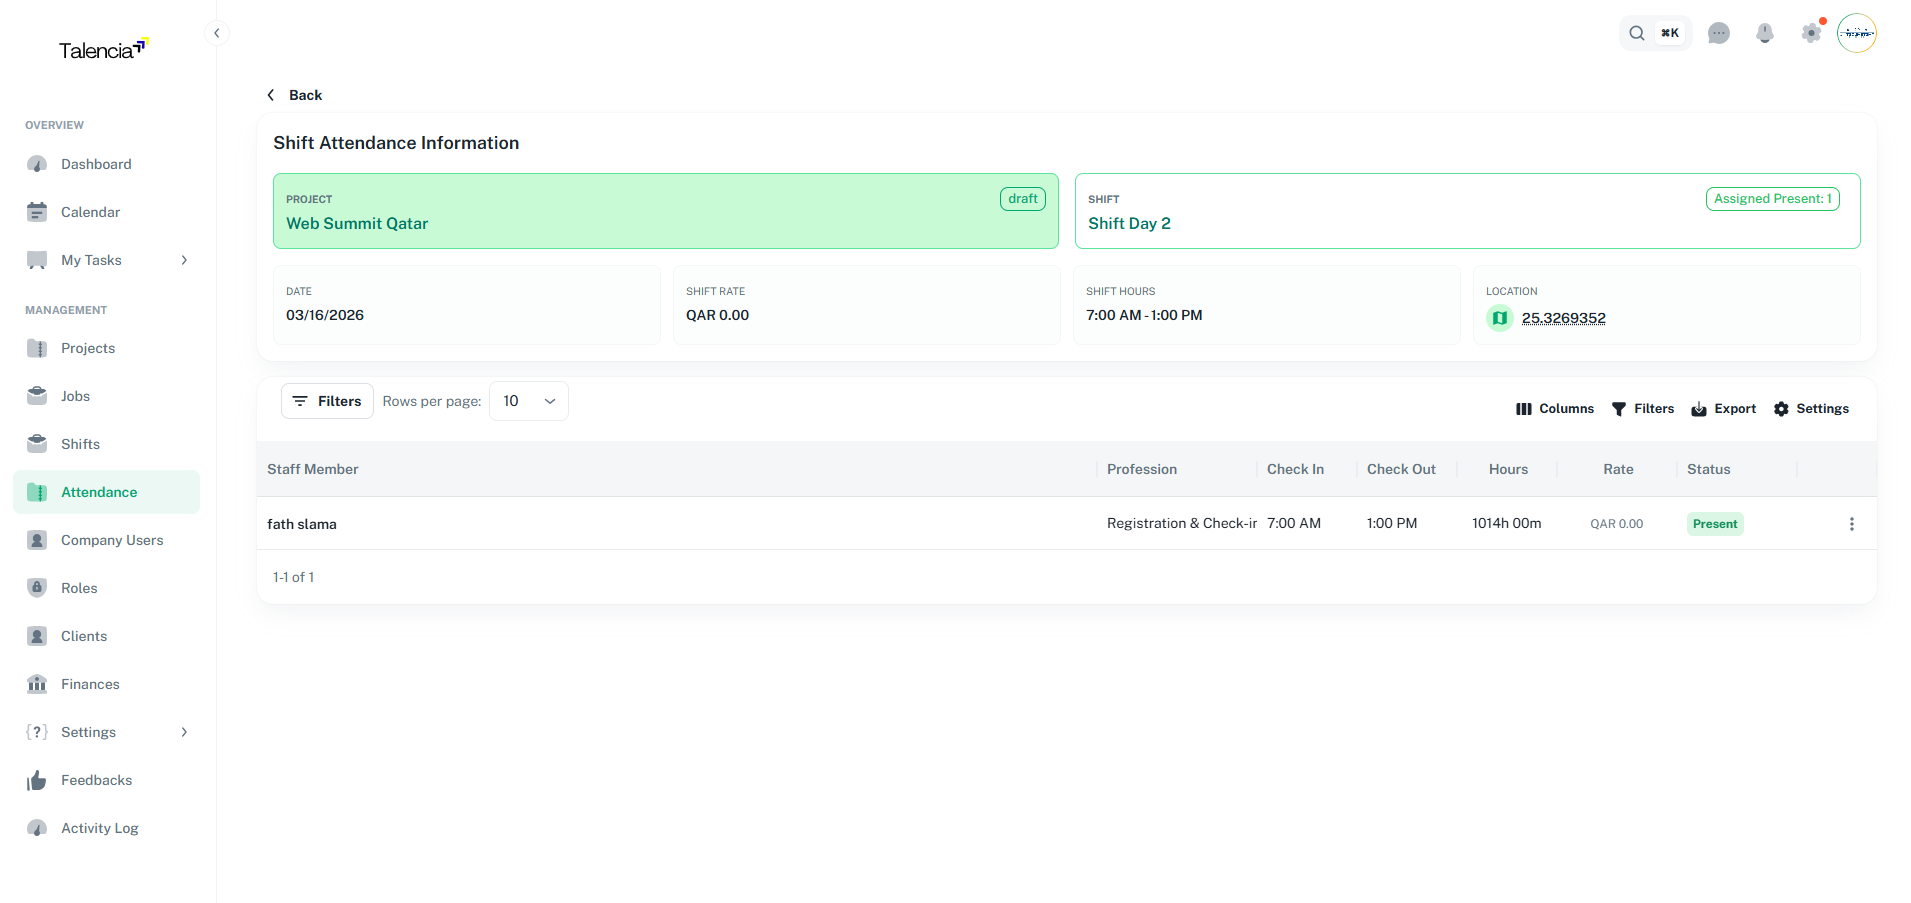Open the Shifts section in the sidebar

click(80, 443)
